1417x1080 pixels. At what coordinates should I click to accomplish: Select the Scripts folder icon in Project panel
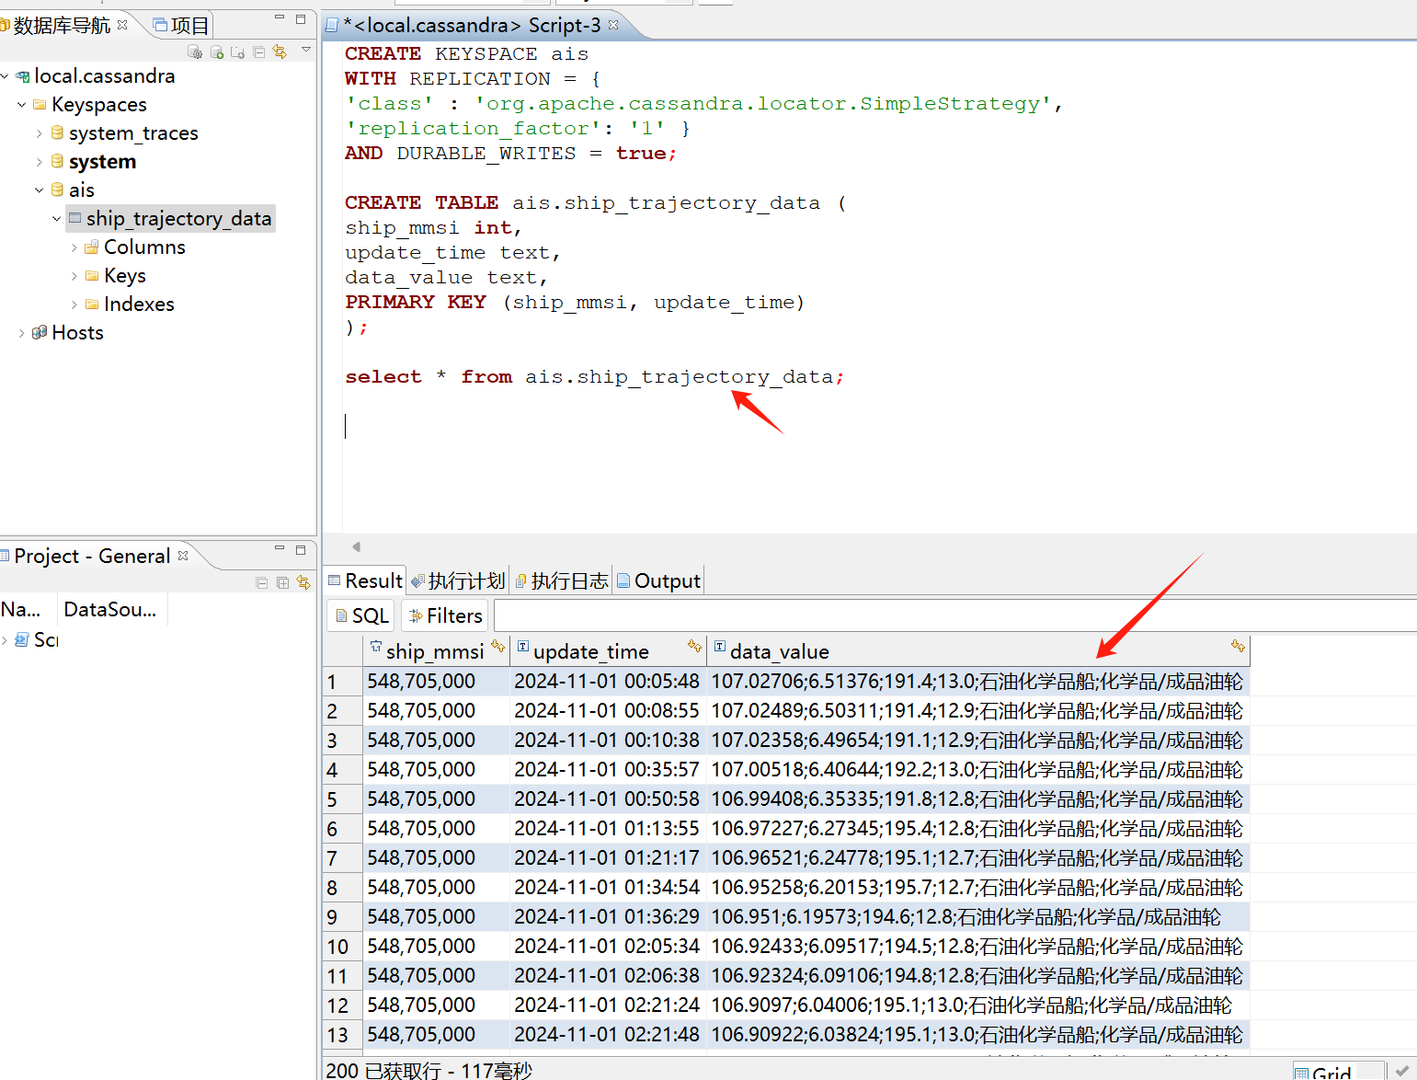pyautogui.click(x=22, y=640)
